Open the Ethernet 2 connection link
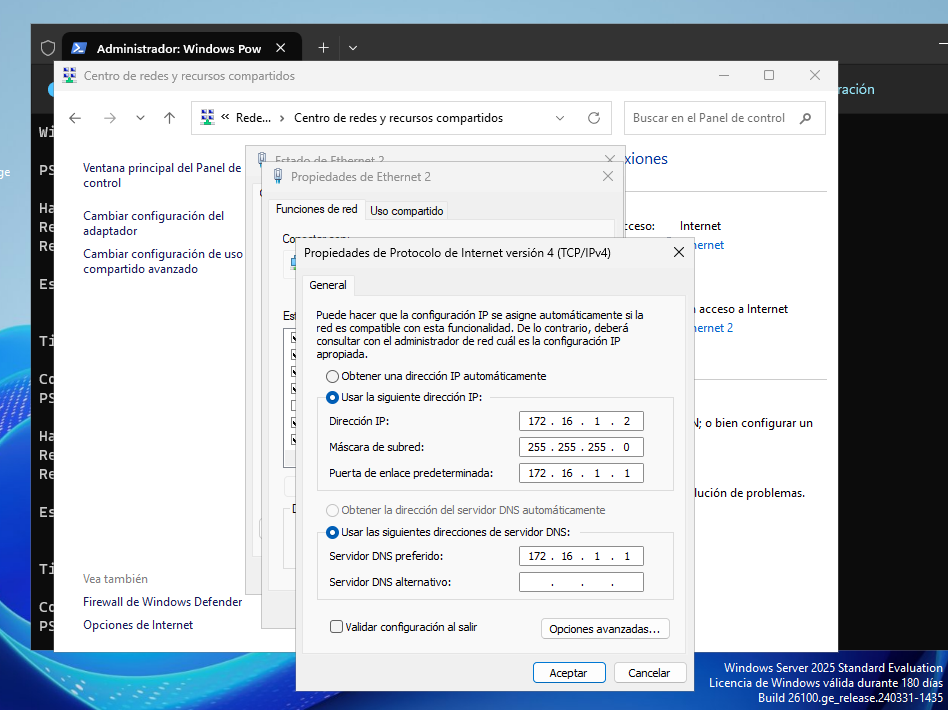This screenshot has height=710, width=948. click(x=713, y=328)
